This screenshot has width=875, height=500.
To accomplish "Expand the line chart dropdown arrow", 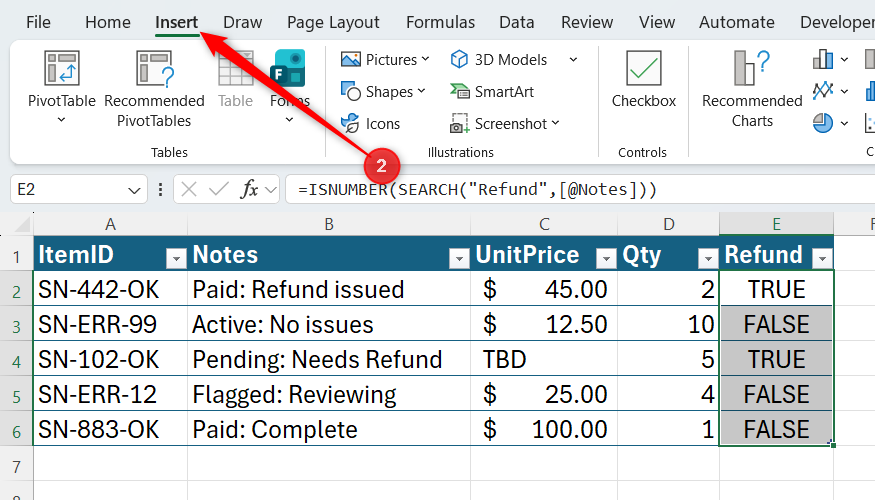I will (x=844, y=91).
